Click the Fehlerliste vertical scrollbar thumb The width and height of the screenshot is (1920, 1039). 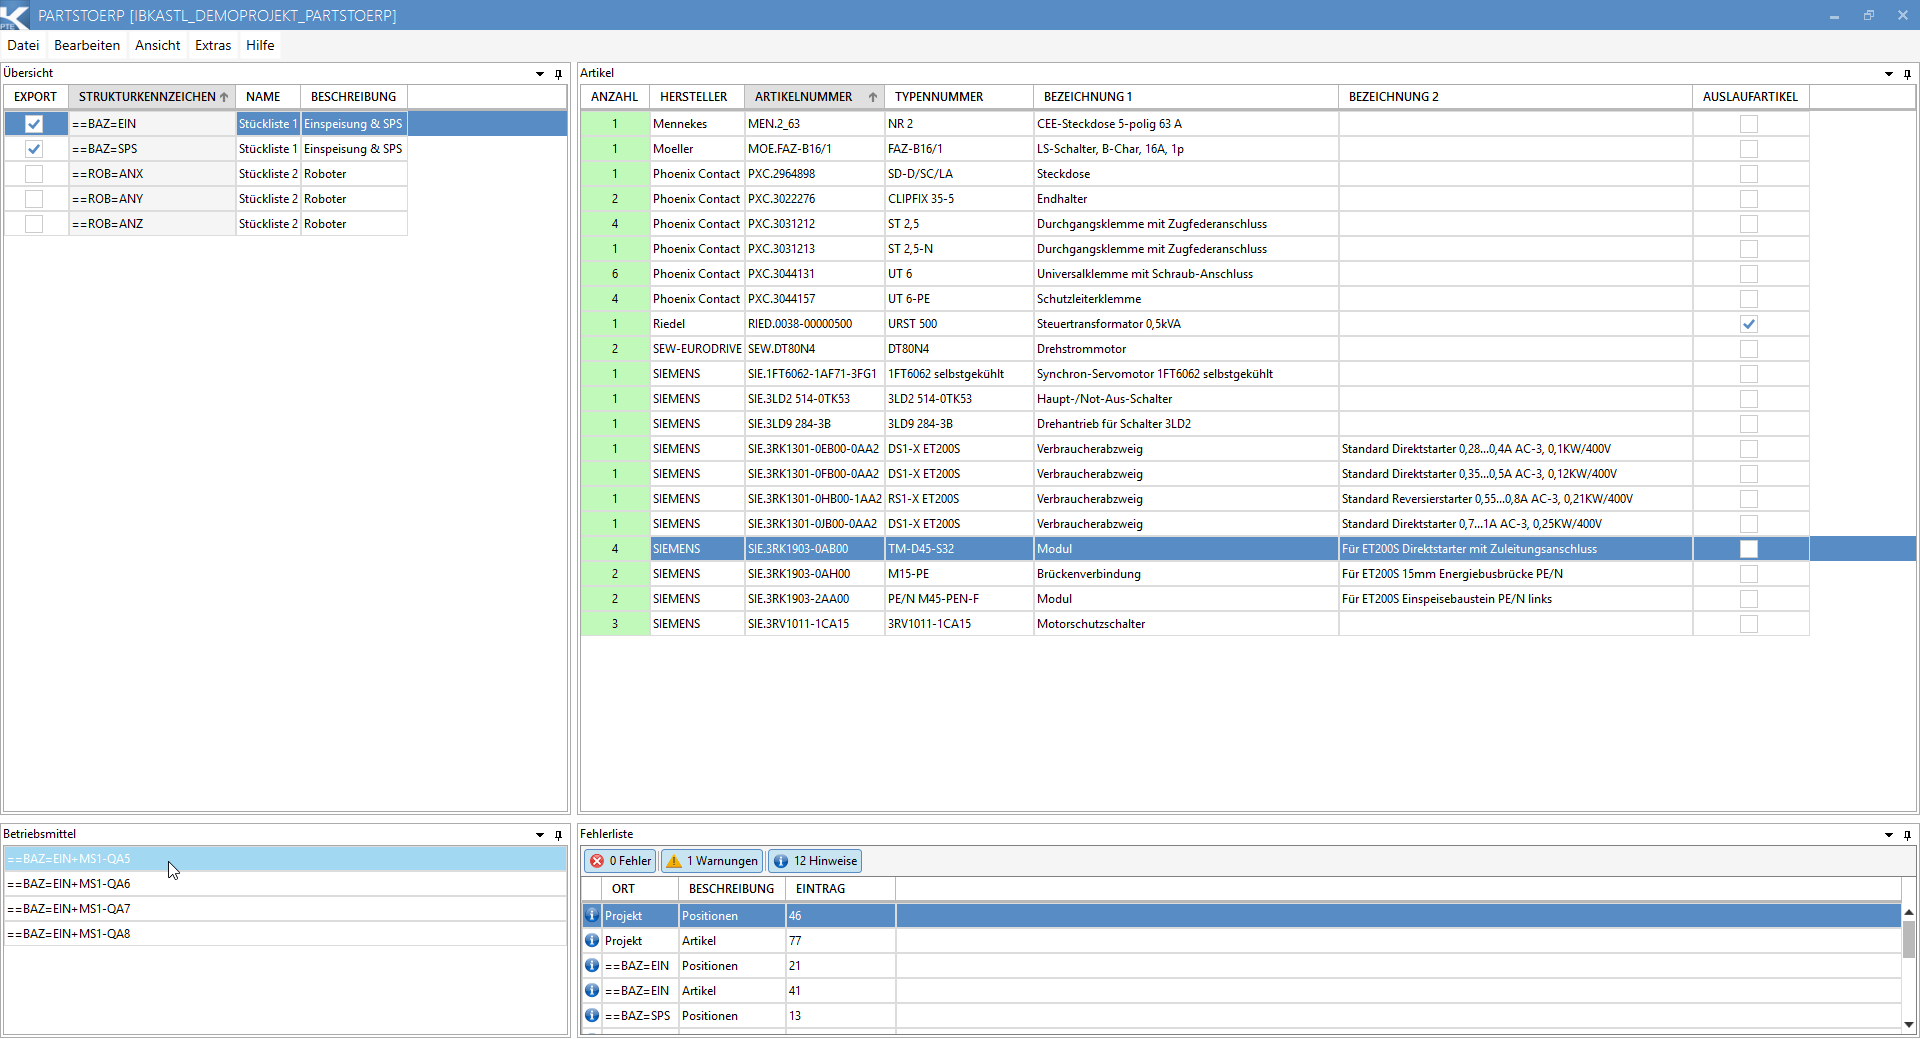click(x=1909, y=939)
